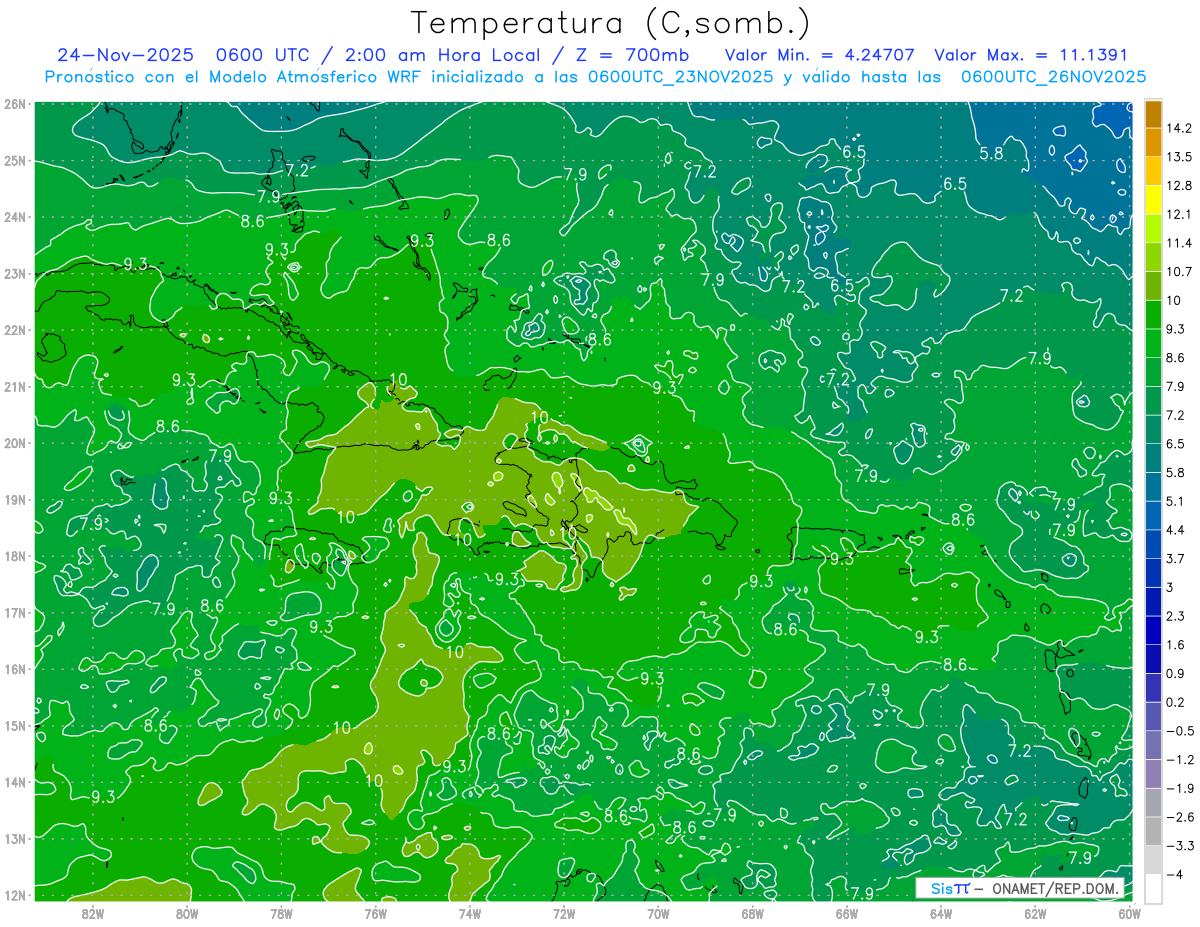Click the -3.3 value on the colorbar
This screenshot has height=927, width=1200.
(1178, 846)
